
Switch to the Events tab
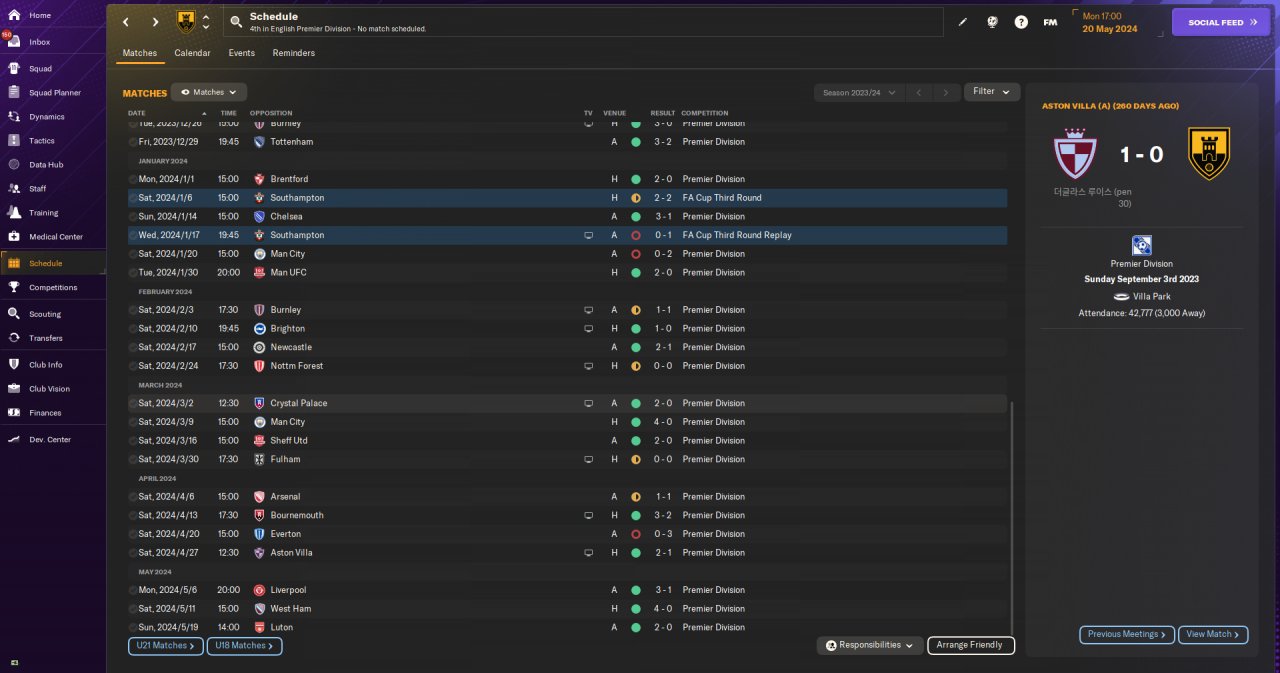coord(241,53)
